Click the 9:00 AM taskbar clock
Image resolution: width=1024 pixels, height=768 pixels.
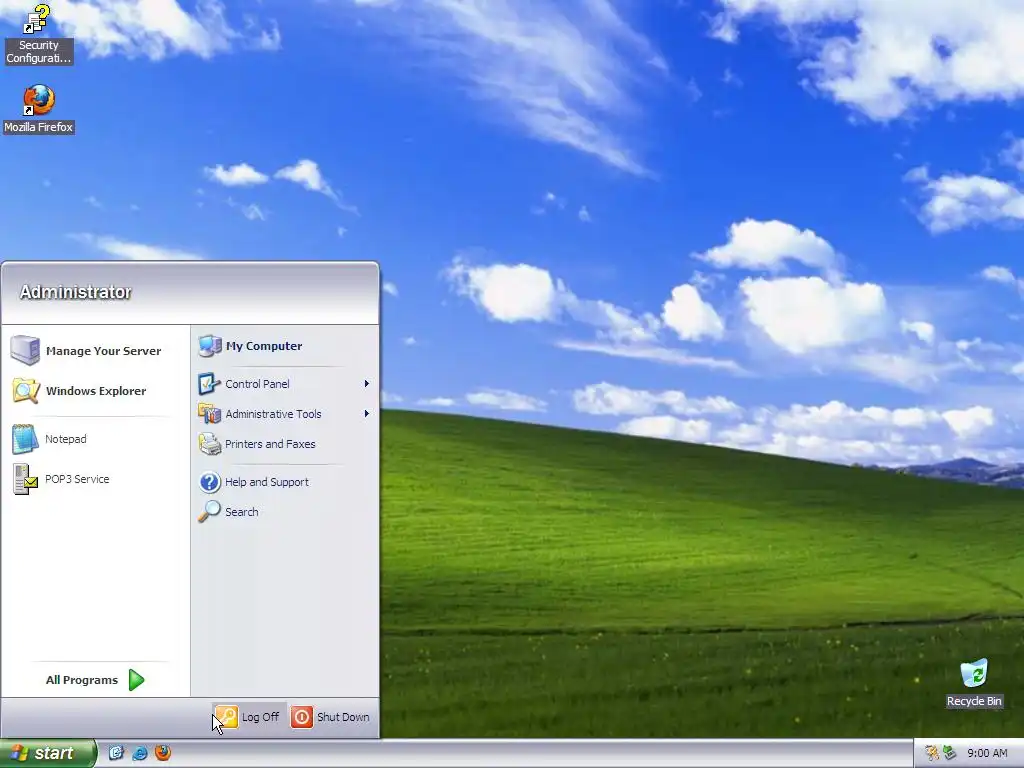pos(987,753)
